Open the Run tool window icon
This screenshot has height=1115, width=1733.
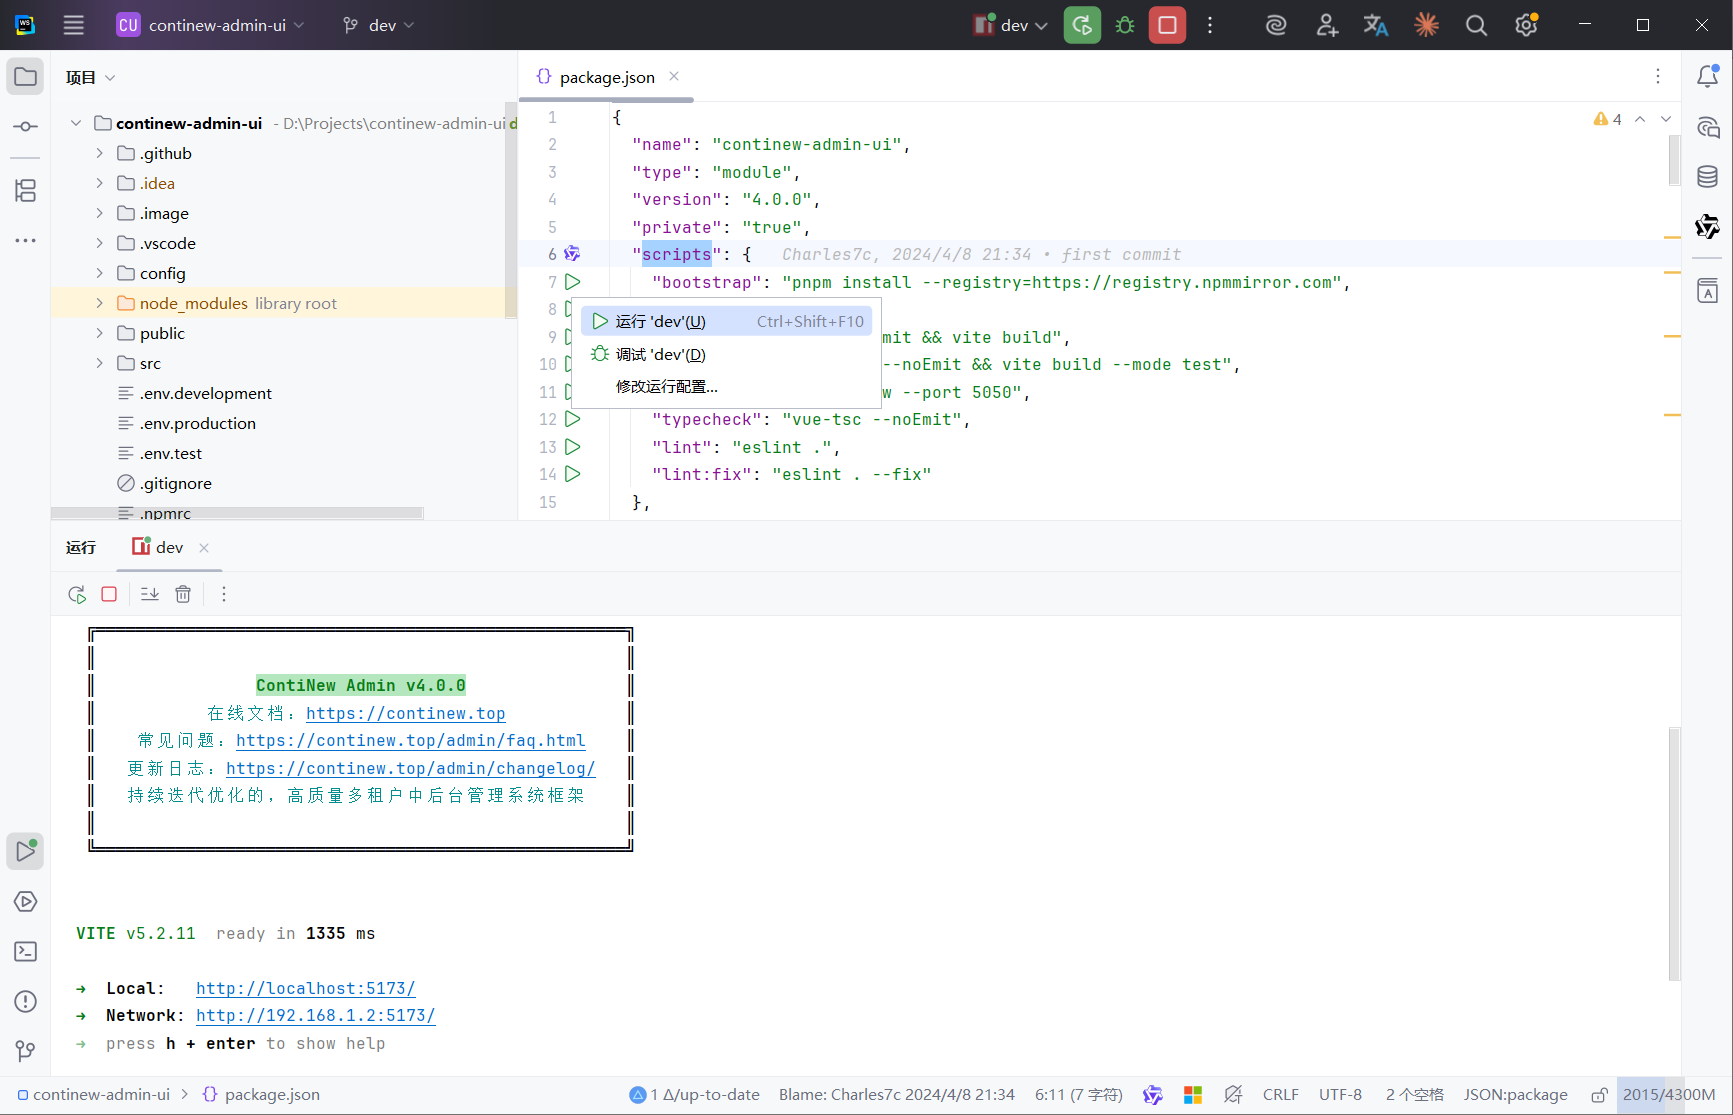click(x=25, y=851)
